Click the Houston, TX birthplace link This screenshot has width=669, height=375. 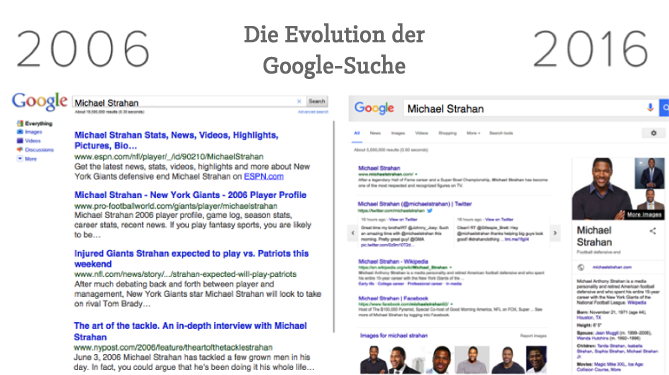click(x=588, y=317)
